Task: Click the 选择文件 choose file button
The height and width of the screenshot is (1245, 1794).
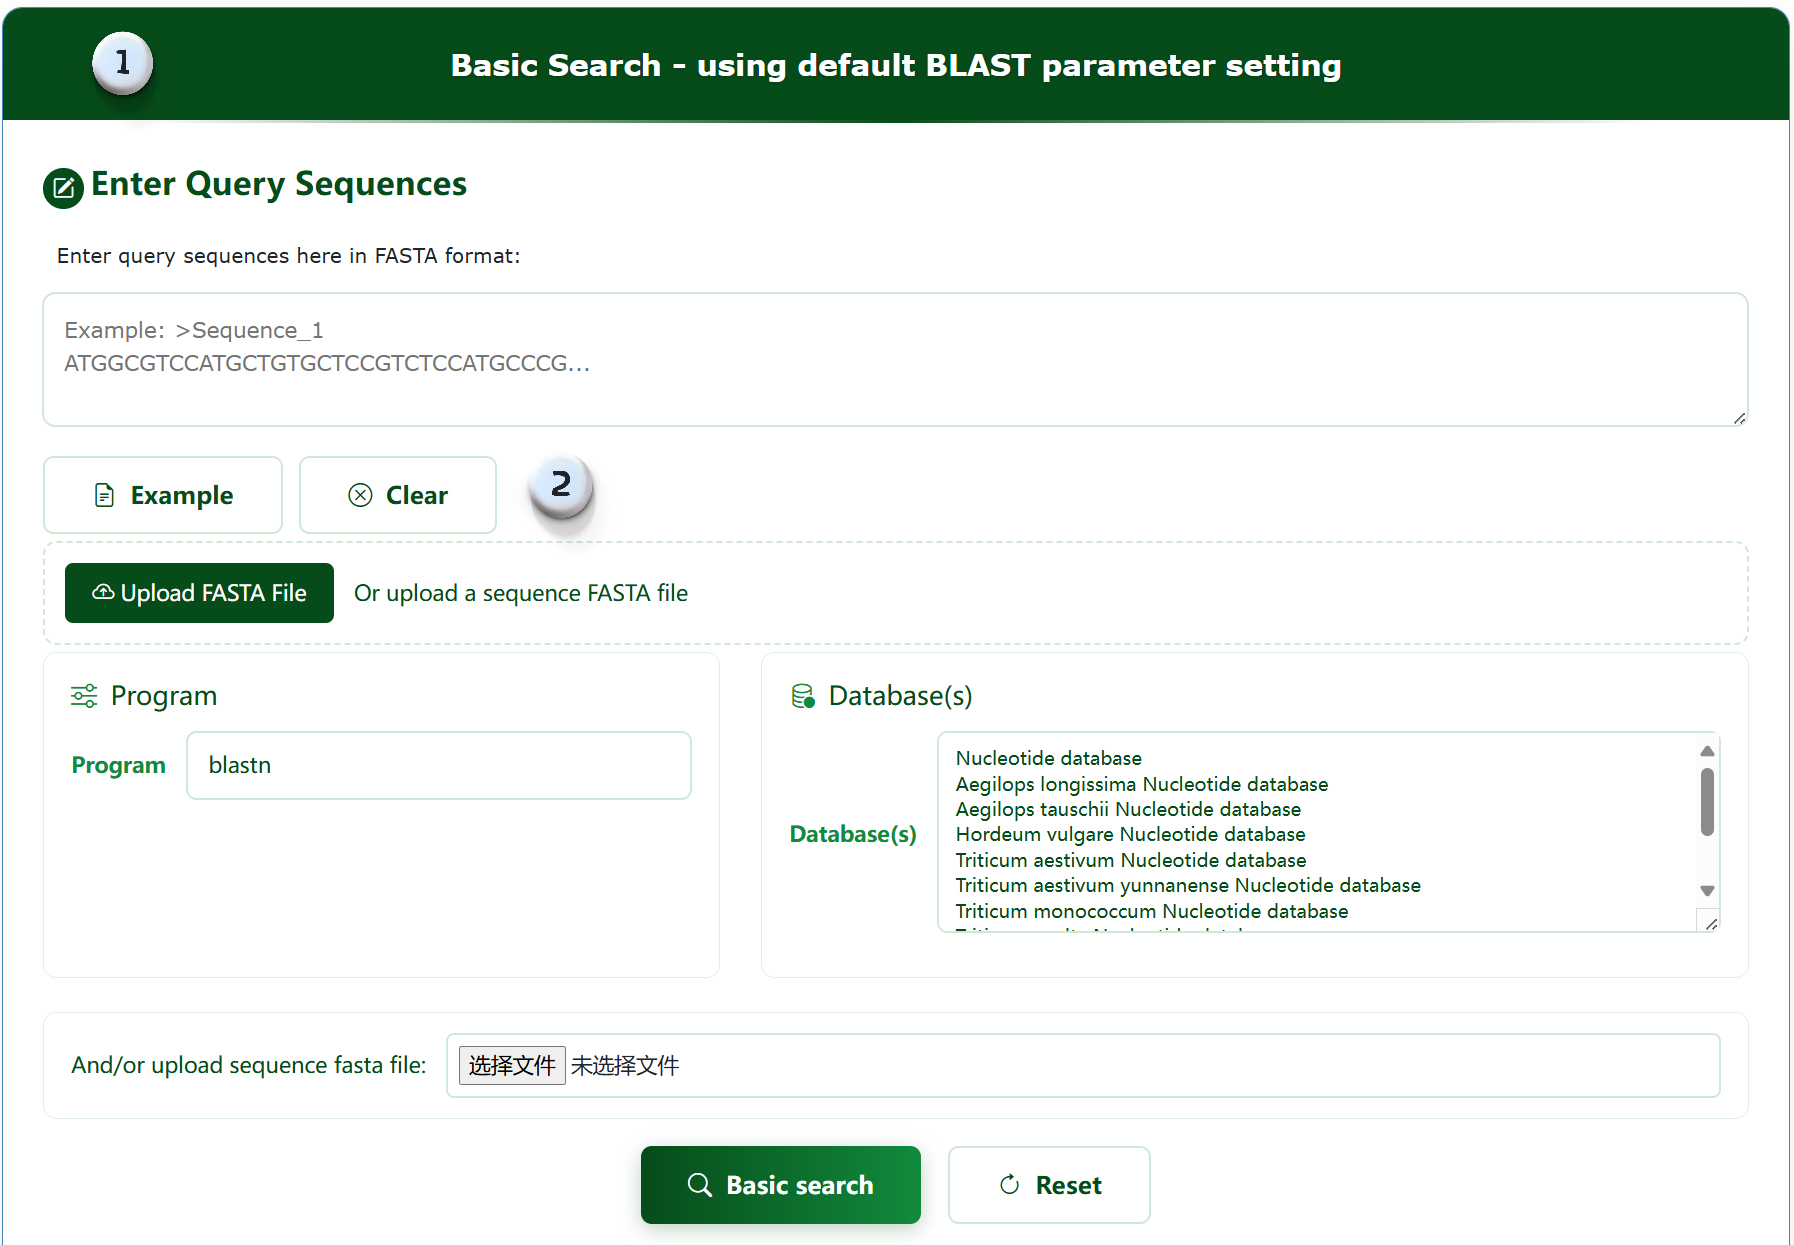Action: point(512,1065)
